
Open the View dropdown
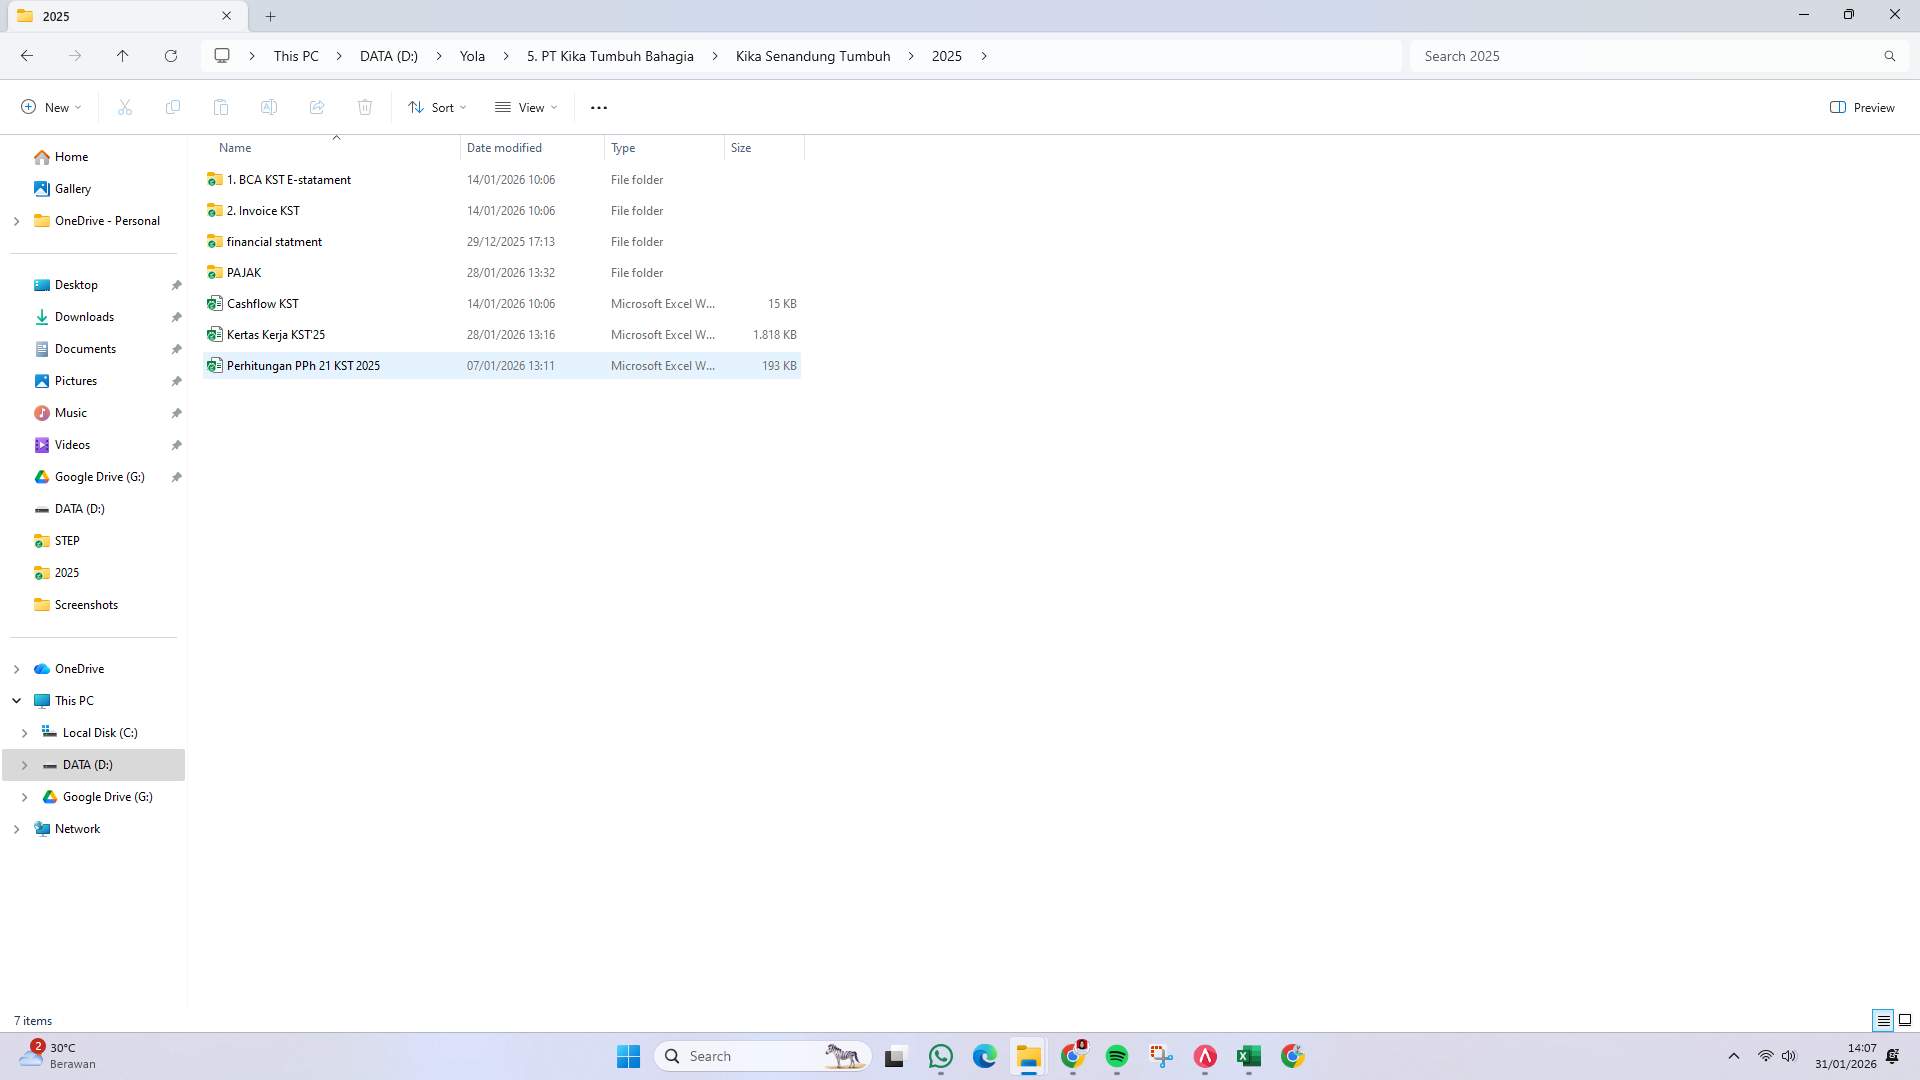pyautogui.click(x=525, y=107)
